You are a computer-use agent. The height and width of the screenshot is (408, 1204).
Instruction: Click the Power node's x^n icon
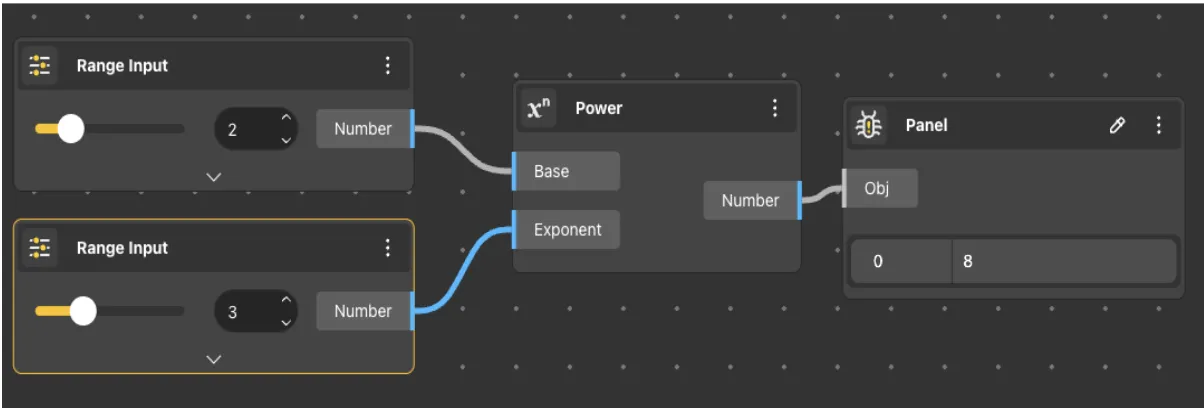(x=540, y=109)
